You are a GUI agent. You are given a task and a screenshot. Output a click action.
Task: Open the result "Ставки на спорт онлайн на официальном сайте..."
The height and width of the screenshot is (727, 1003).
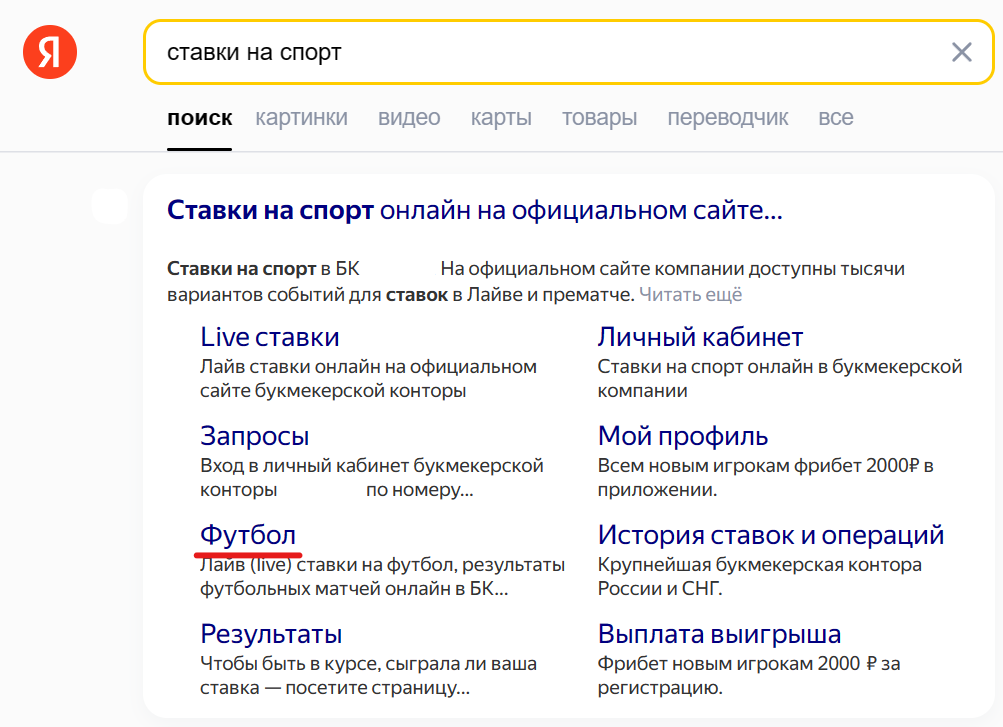click(x=475, y=210)
